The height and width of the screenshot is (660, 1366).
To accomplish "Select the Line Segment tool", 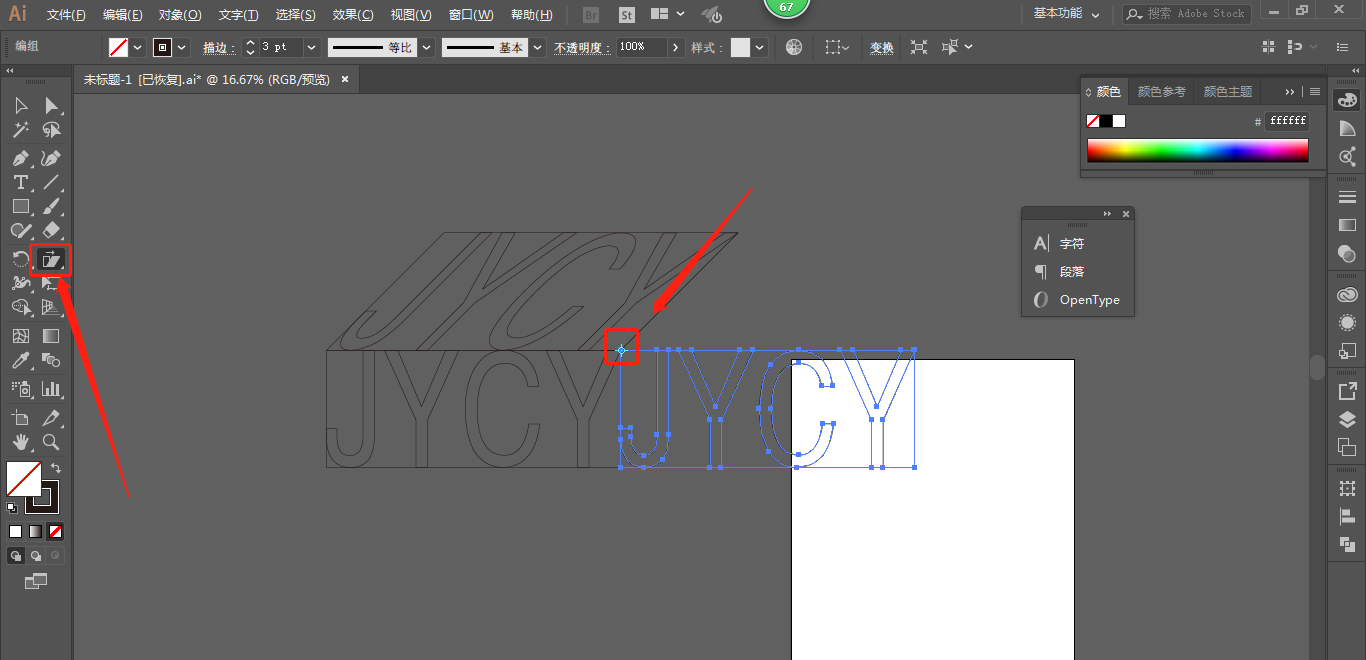I will 52,182.
